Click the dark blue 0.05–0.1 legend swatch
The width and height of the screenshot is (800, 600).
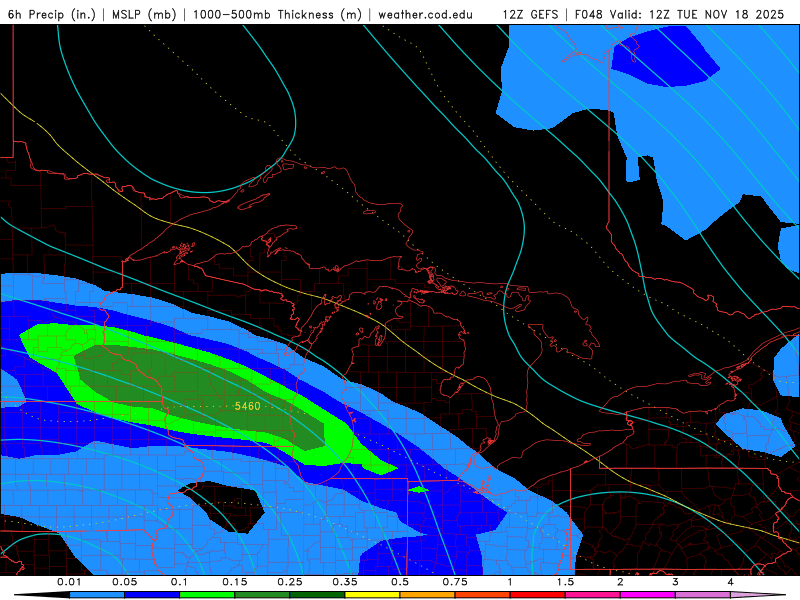point(152,595)
